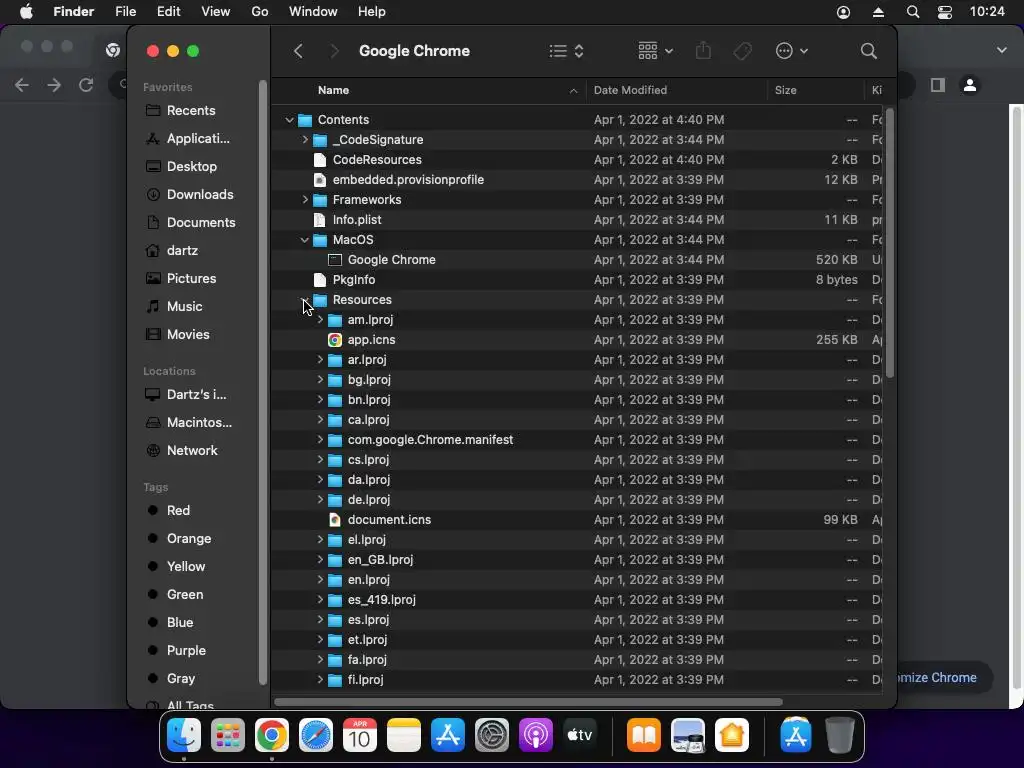Open Notes in the Dock

tap(404, 735)
